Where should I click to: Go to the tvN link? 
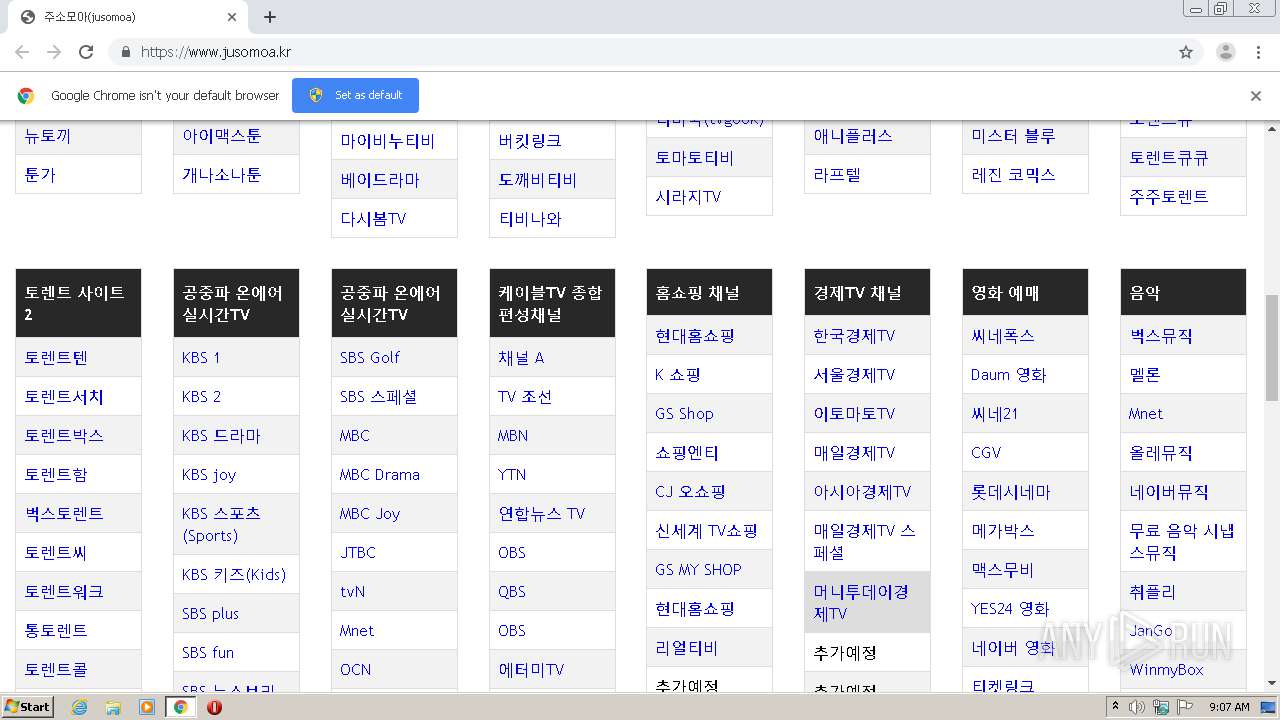[x=352, y=592]
